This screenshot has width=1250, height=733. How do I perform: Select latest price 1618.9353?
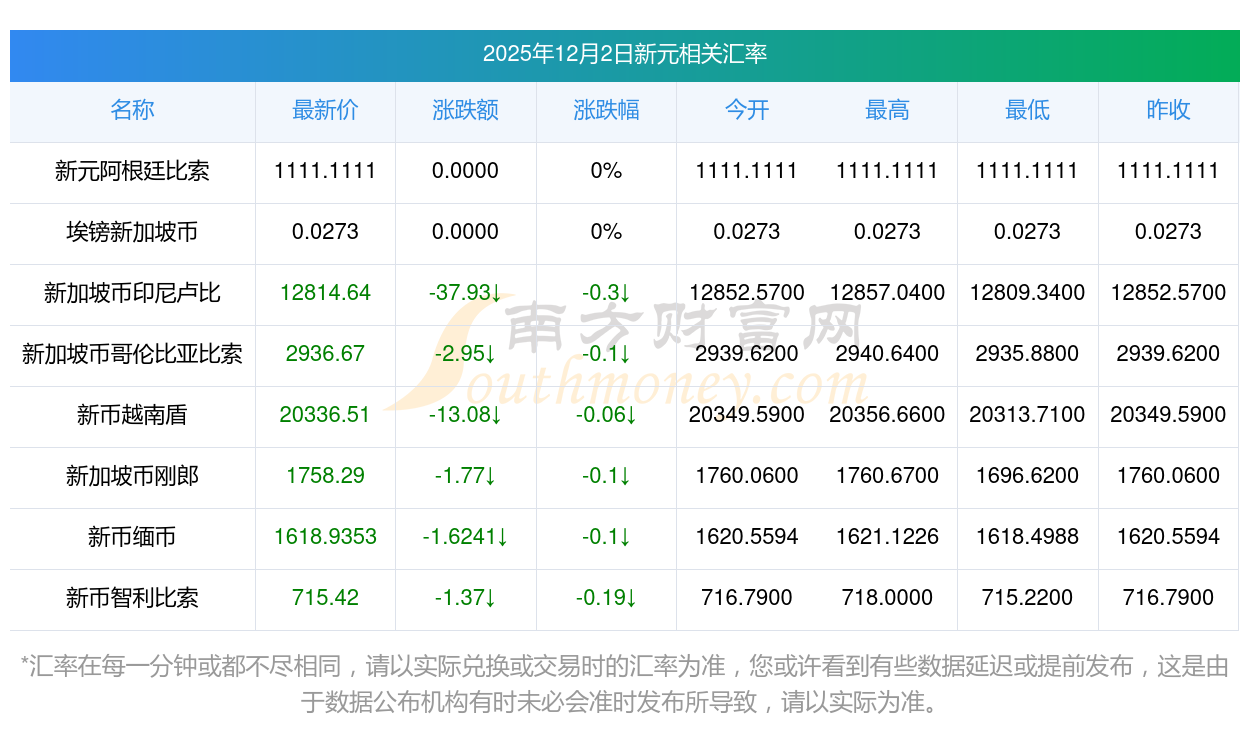coord(325,537)
